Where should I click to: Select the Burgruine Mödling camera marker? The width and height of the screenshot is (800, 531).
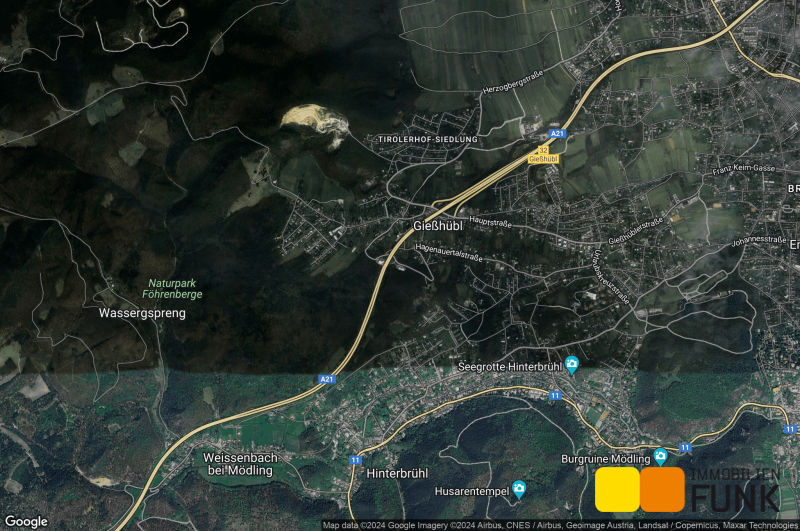660,457
